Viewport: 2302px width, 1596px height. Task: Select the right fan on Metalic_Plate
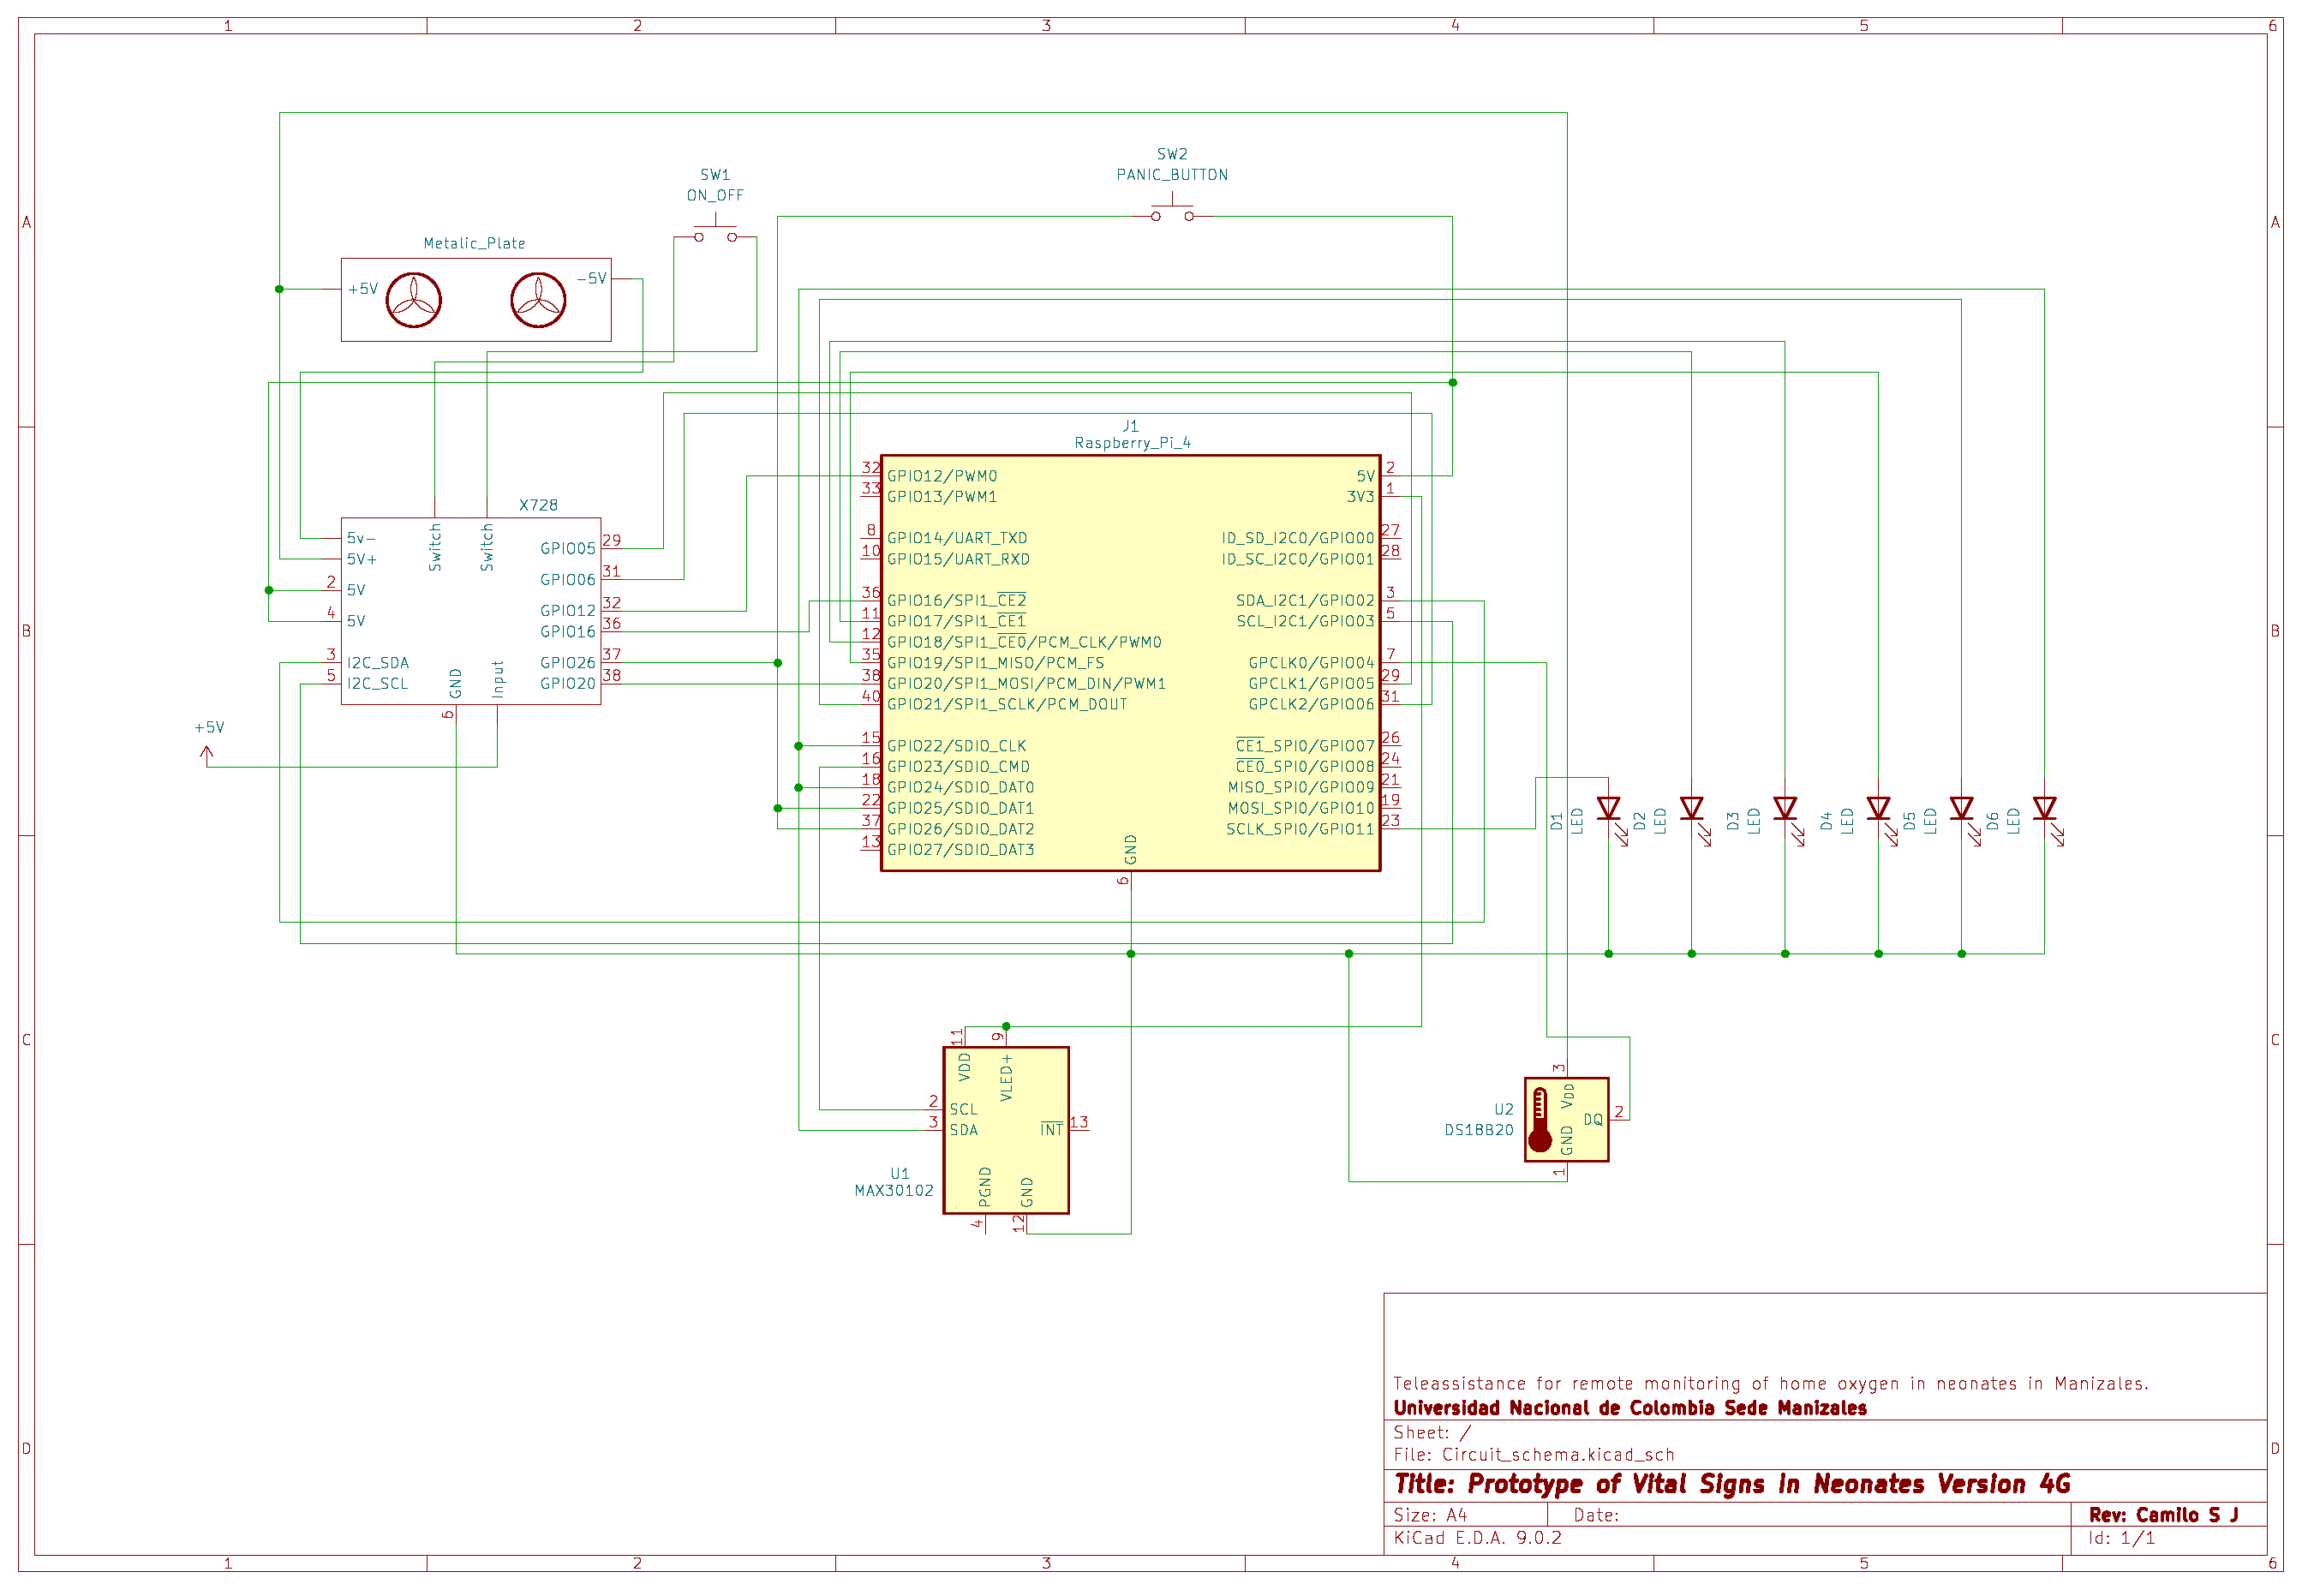click(x=538, y=300)
